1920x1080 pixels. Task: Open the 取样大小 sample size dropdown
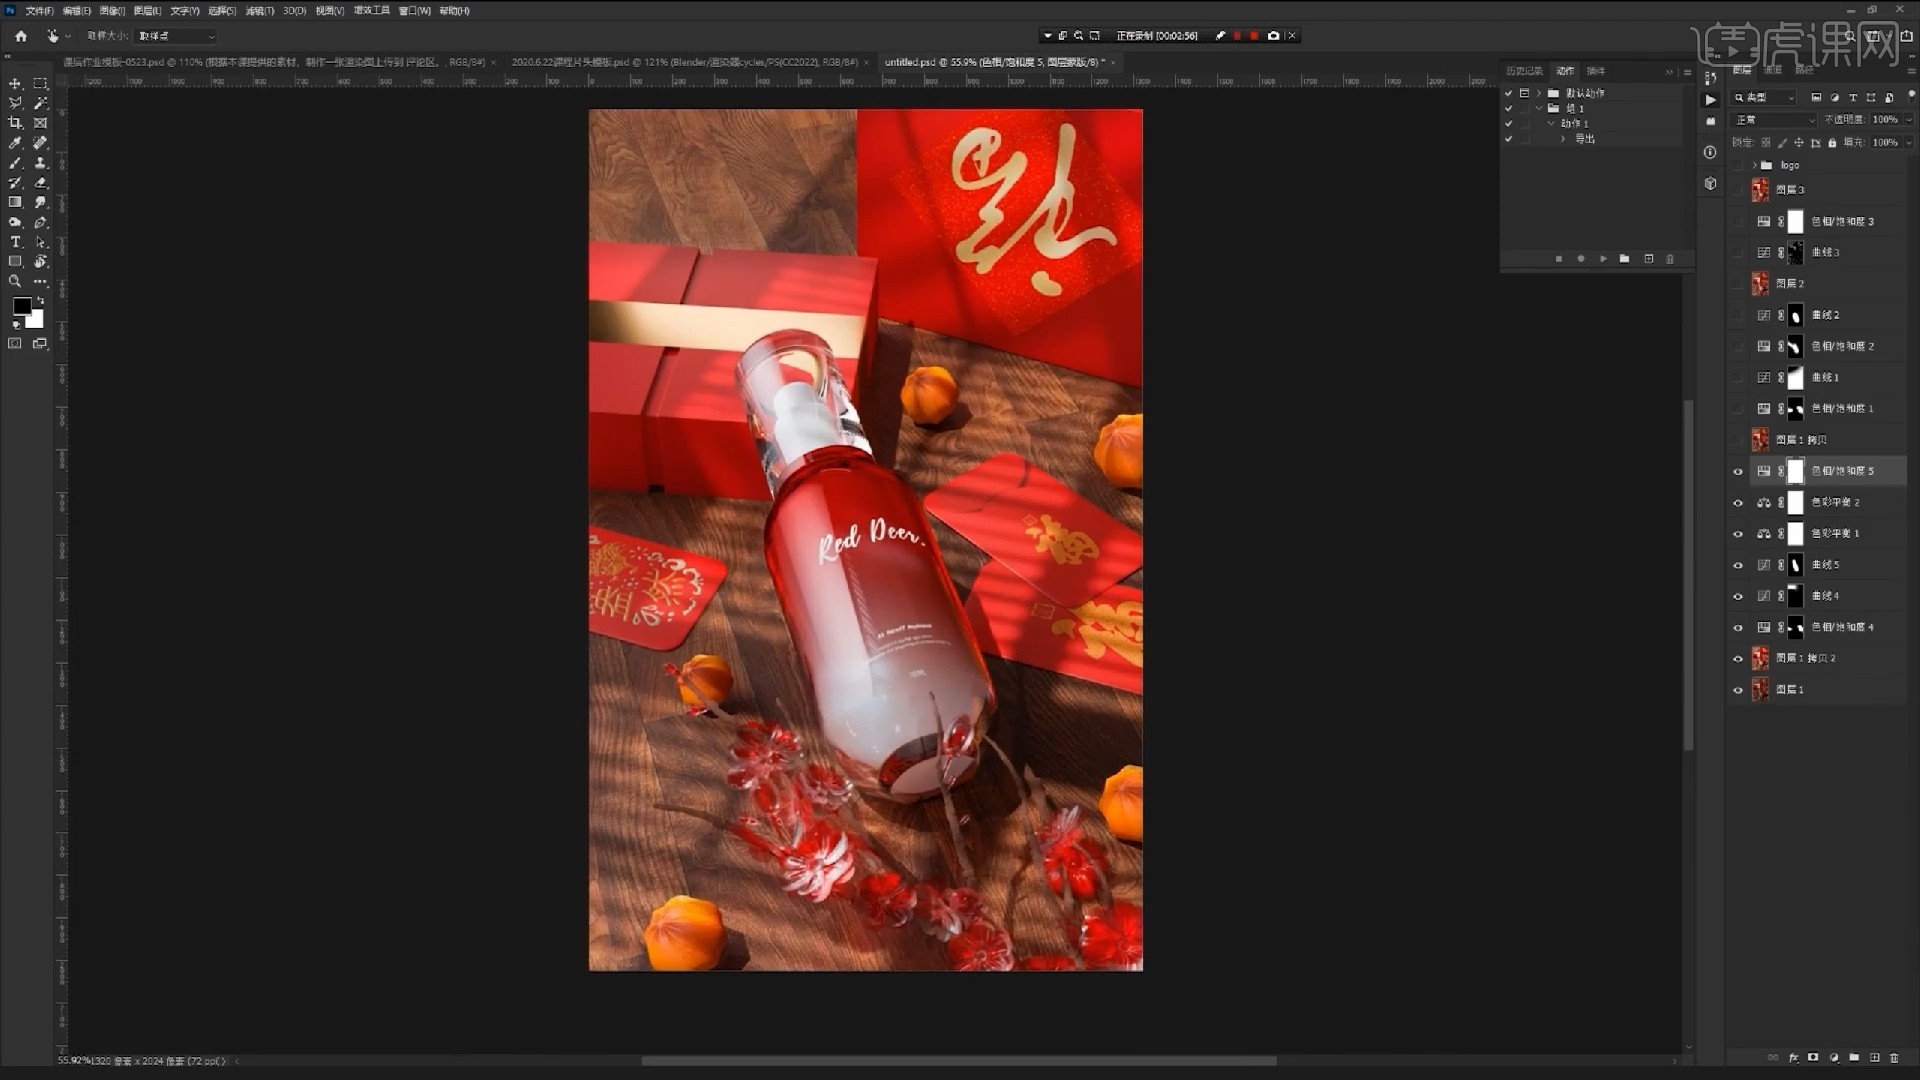[176, 36]
